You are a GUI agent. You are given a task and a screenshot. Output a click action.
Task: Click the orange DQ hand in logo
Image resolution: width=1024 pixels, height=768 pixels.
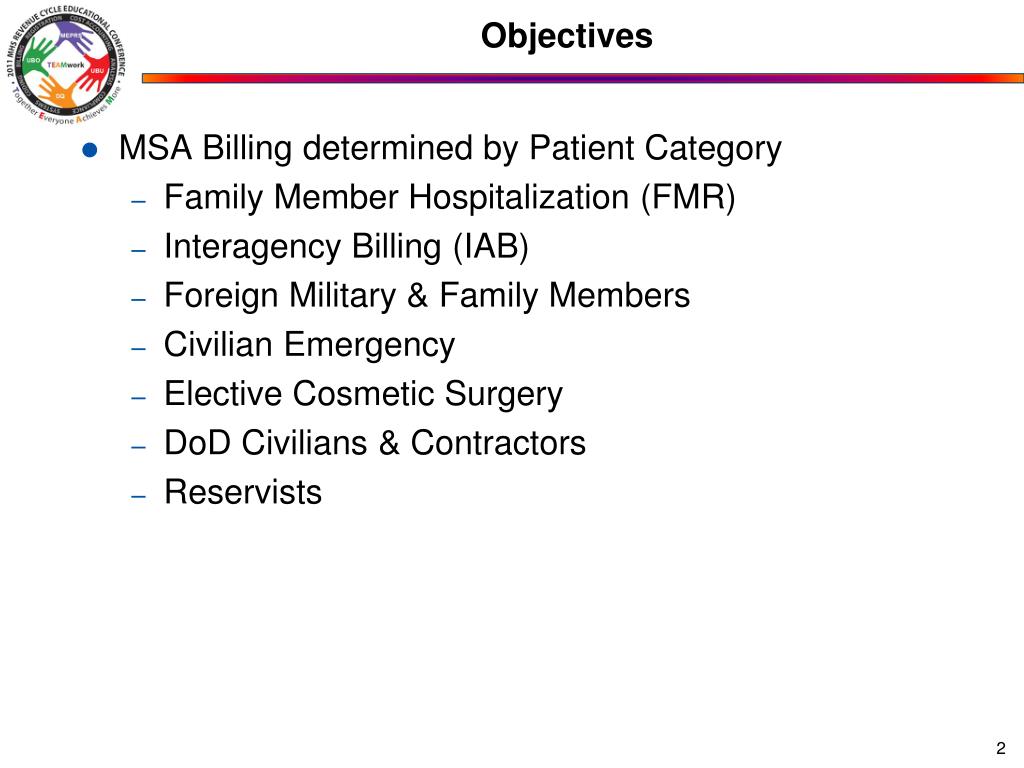(57, 92)
